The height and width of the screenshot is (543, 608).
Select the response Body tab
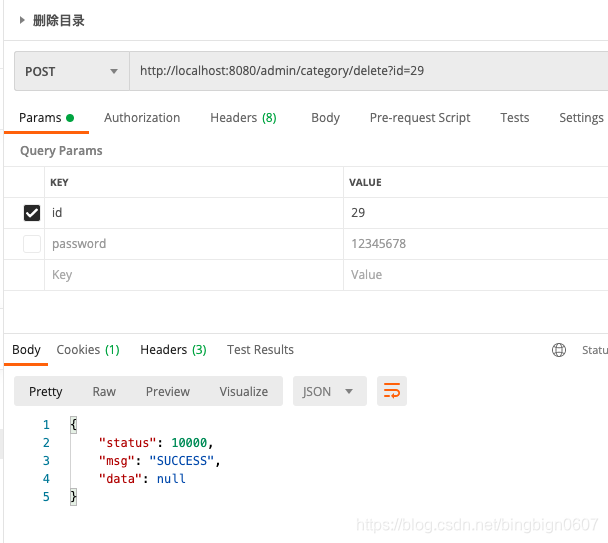[x=26, y=350]
